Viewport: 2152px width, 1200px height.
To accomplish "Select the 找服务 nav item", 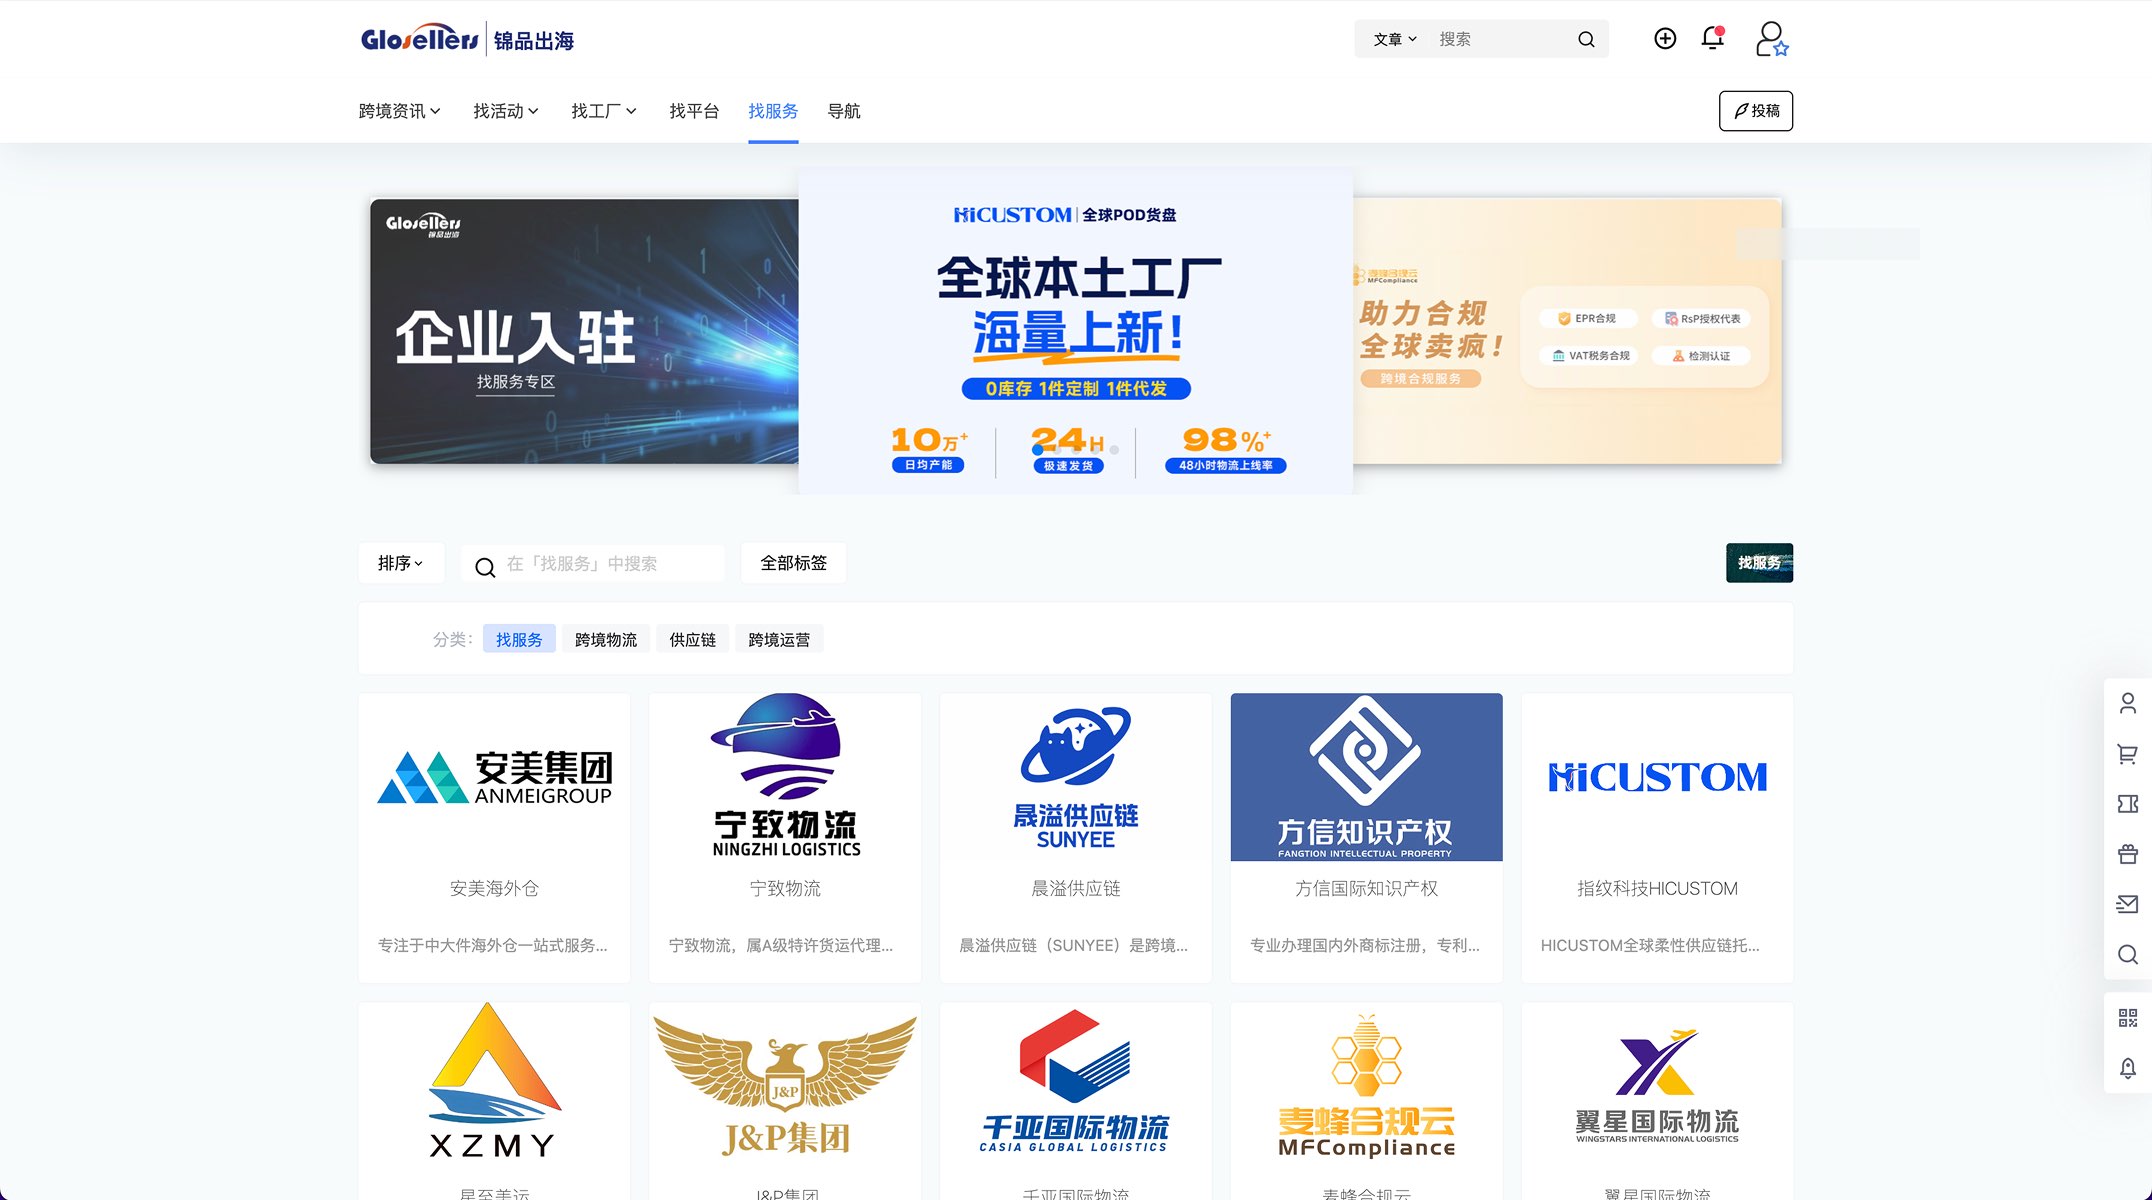I will [773, 111].
